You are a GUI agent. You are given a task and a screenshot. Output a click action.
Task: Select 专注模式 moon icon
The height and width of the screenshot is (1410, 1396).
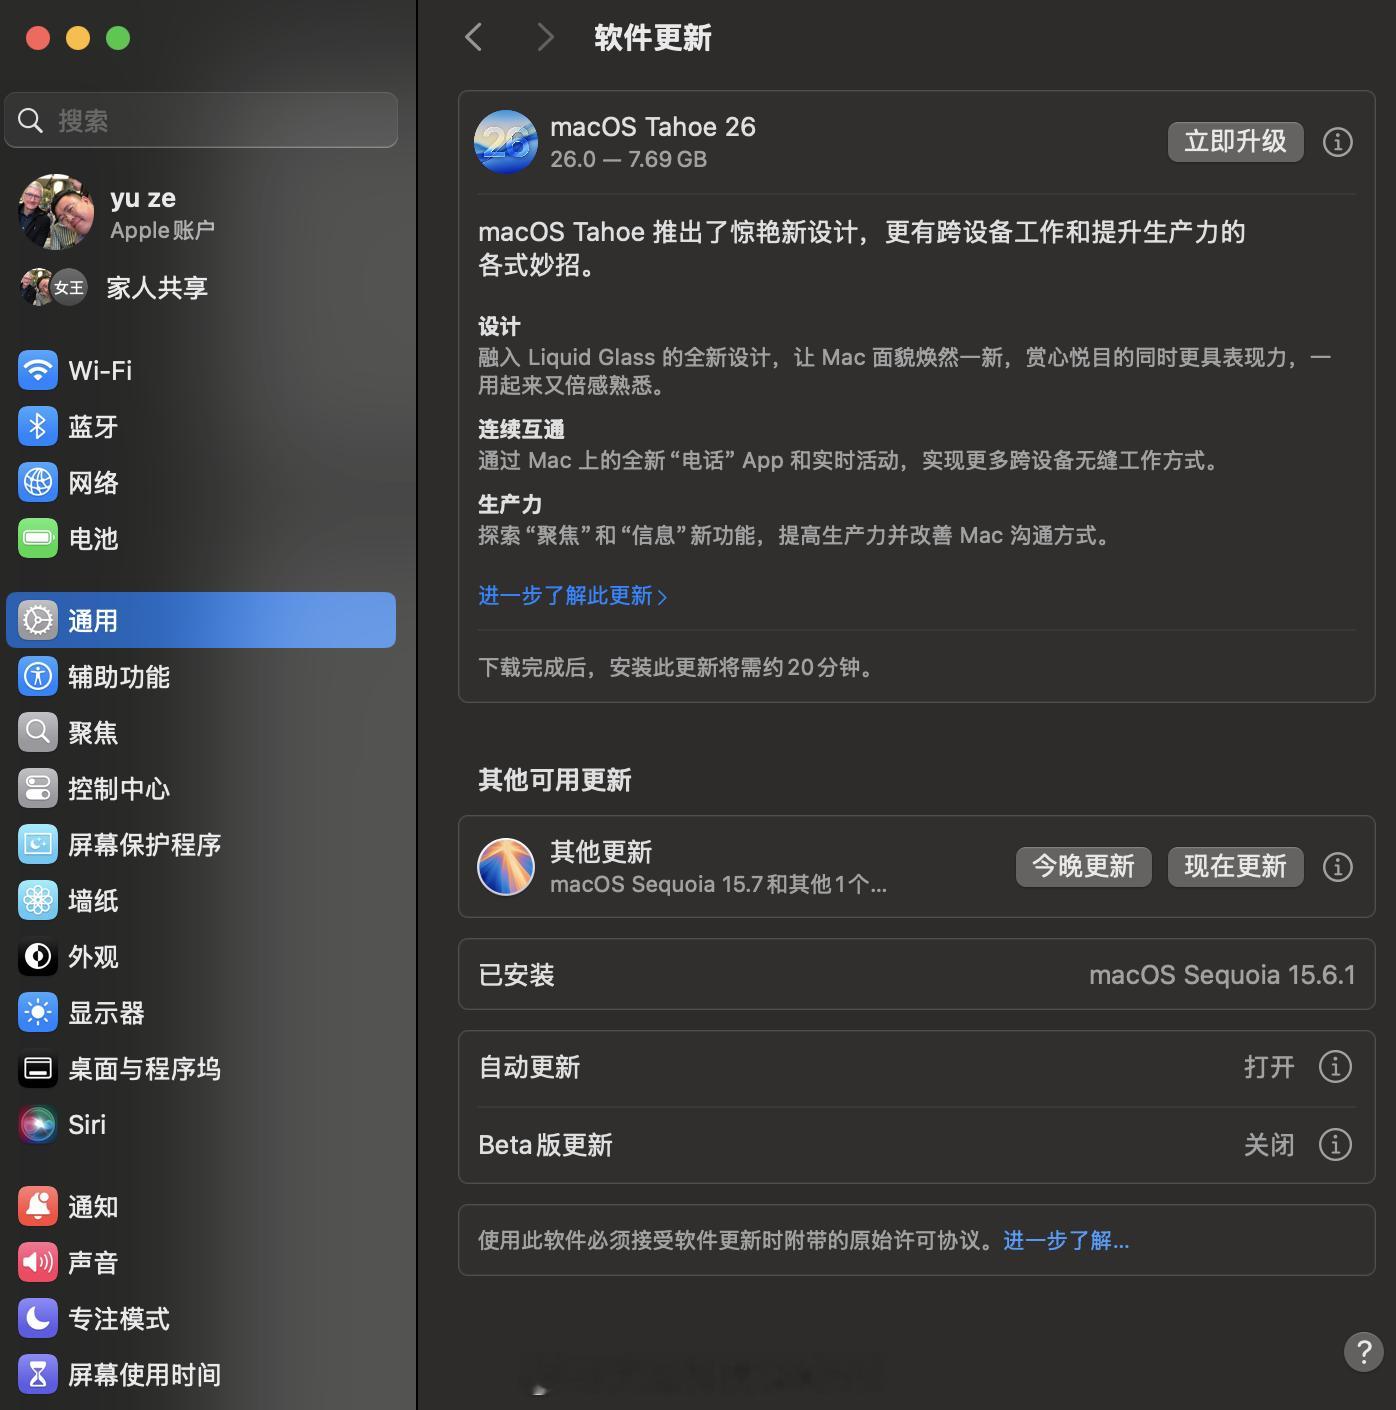point(38,1318)
